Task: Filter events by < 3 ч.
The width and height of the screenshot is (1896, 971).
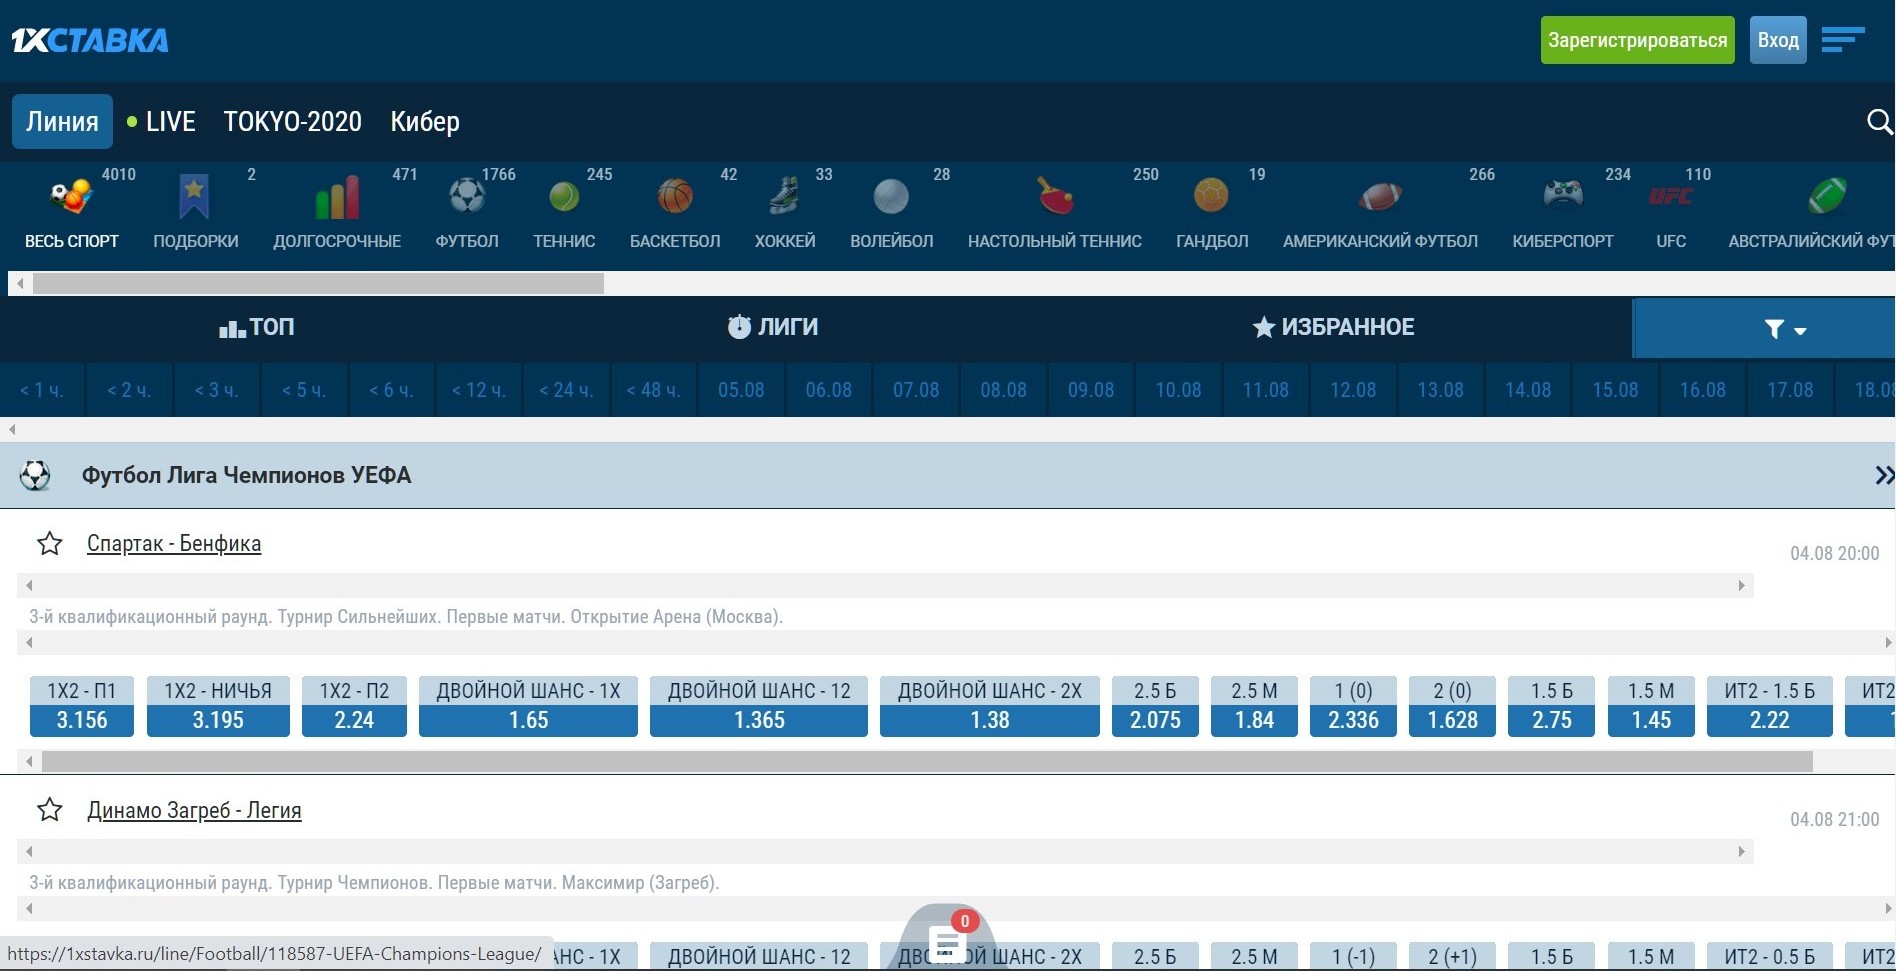Action: click(217, 390)
